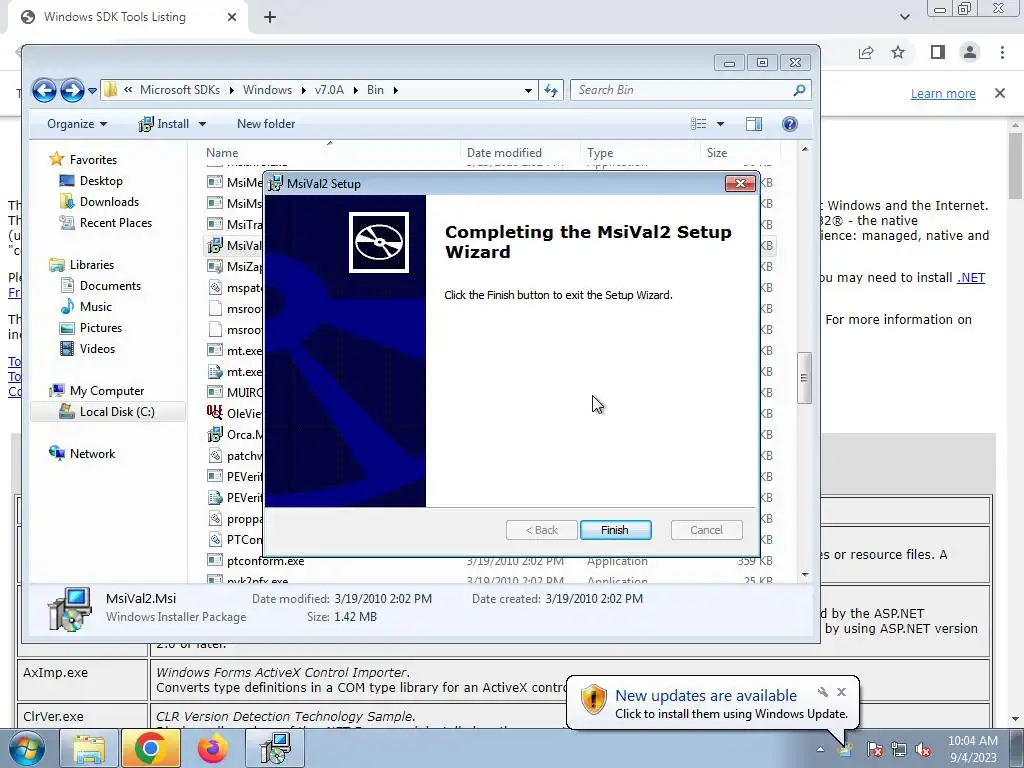This screenshot has height=768, width=1024.
Task: Click the .NET link on webpage
Action: pyautogui.click(x=971, y=278)
